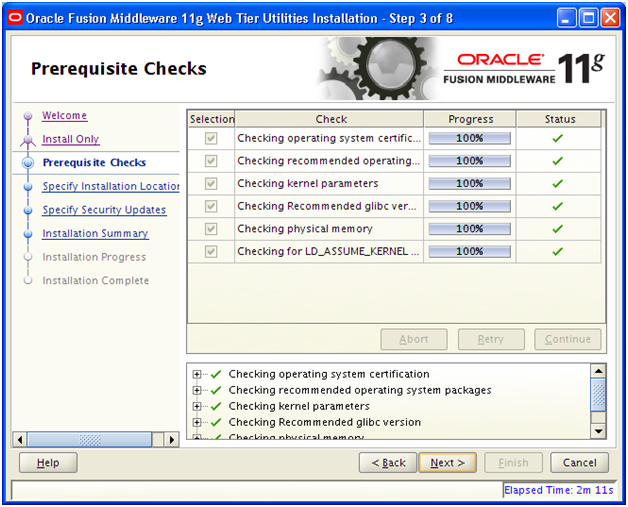Open Help for this step
The height and width of the screenshot is (507, 628).
(48, 463)
